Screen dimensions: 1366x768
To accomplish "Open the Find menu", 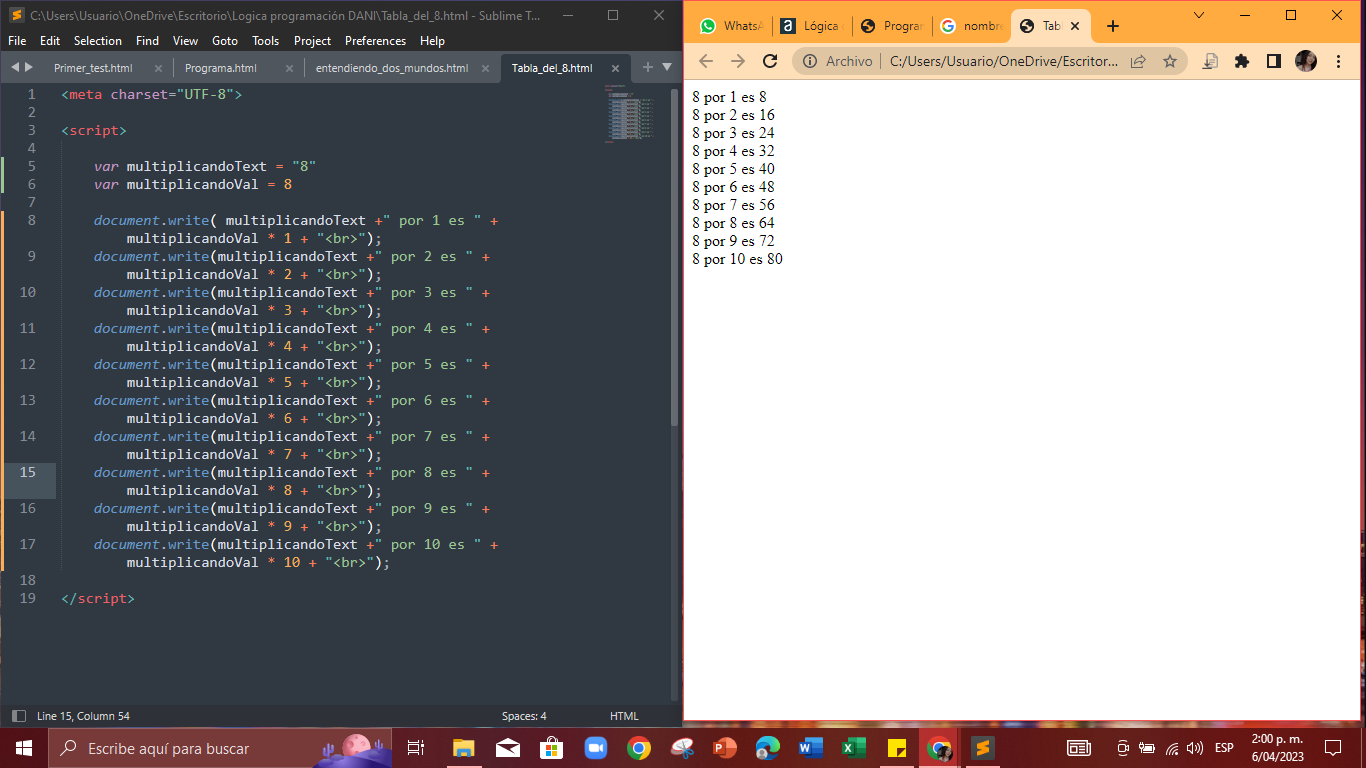I will pos(147,41).
